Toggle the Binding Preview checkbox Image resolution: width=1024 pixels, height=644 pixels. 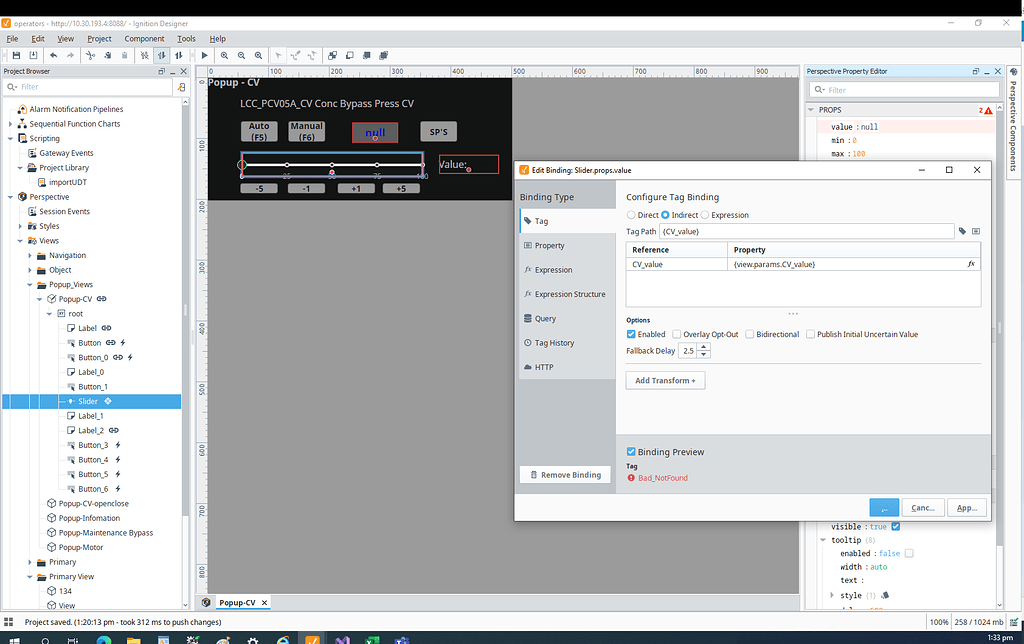coord(631,451)
